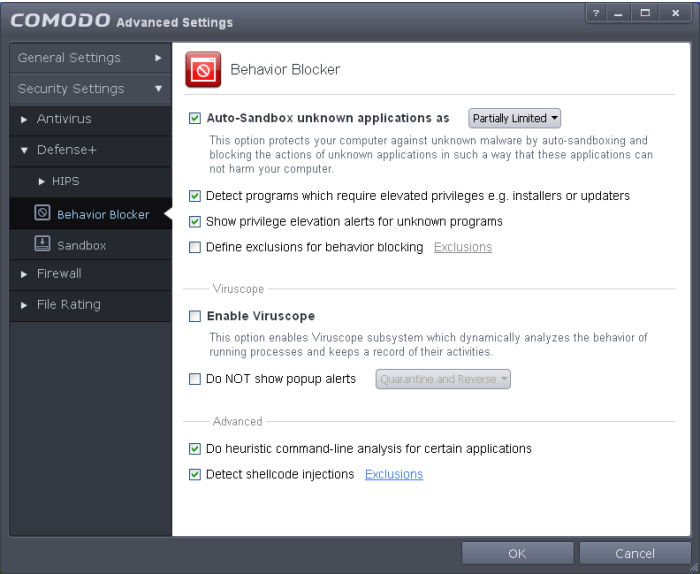Uncheck Detect shellcode injections
The image size is (700, 574).
click(195, 475)
